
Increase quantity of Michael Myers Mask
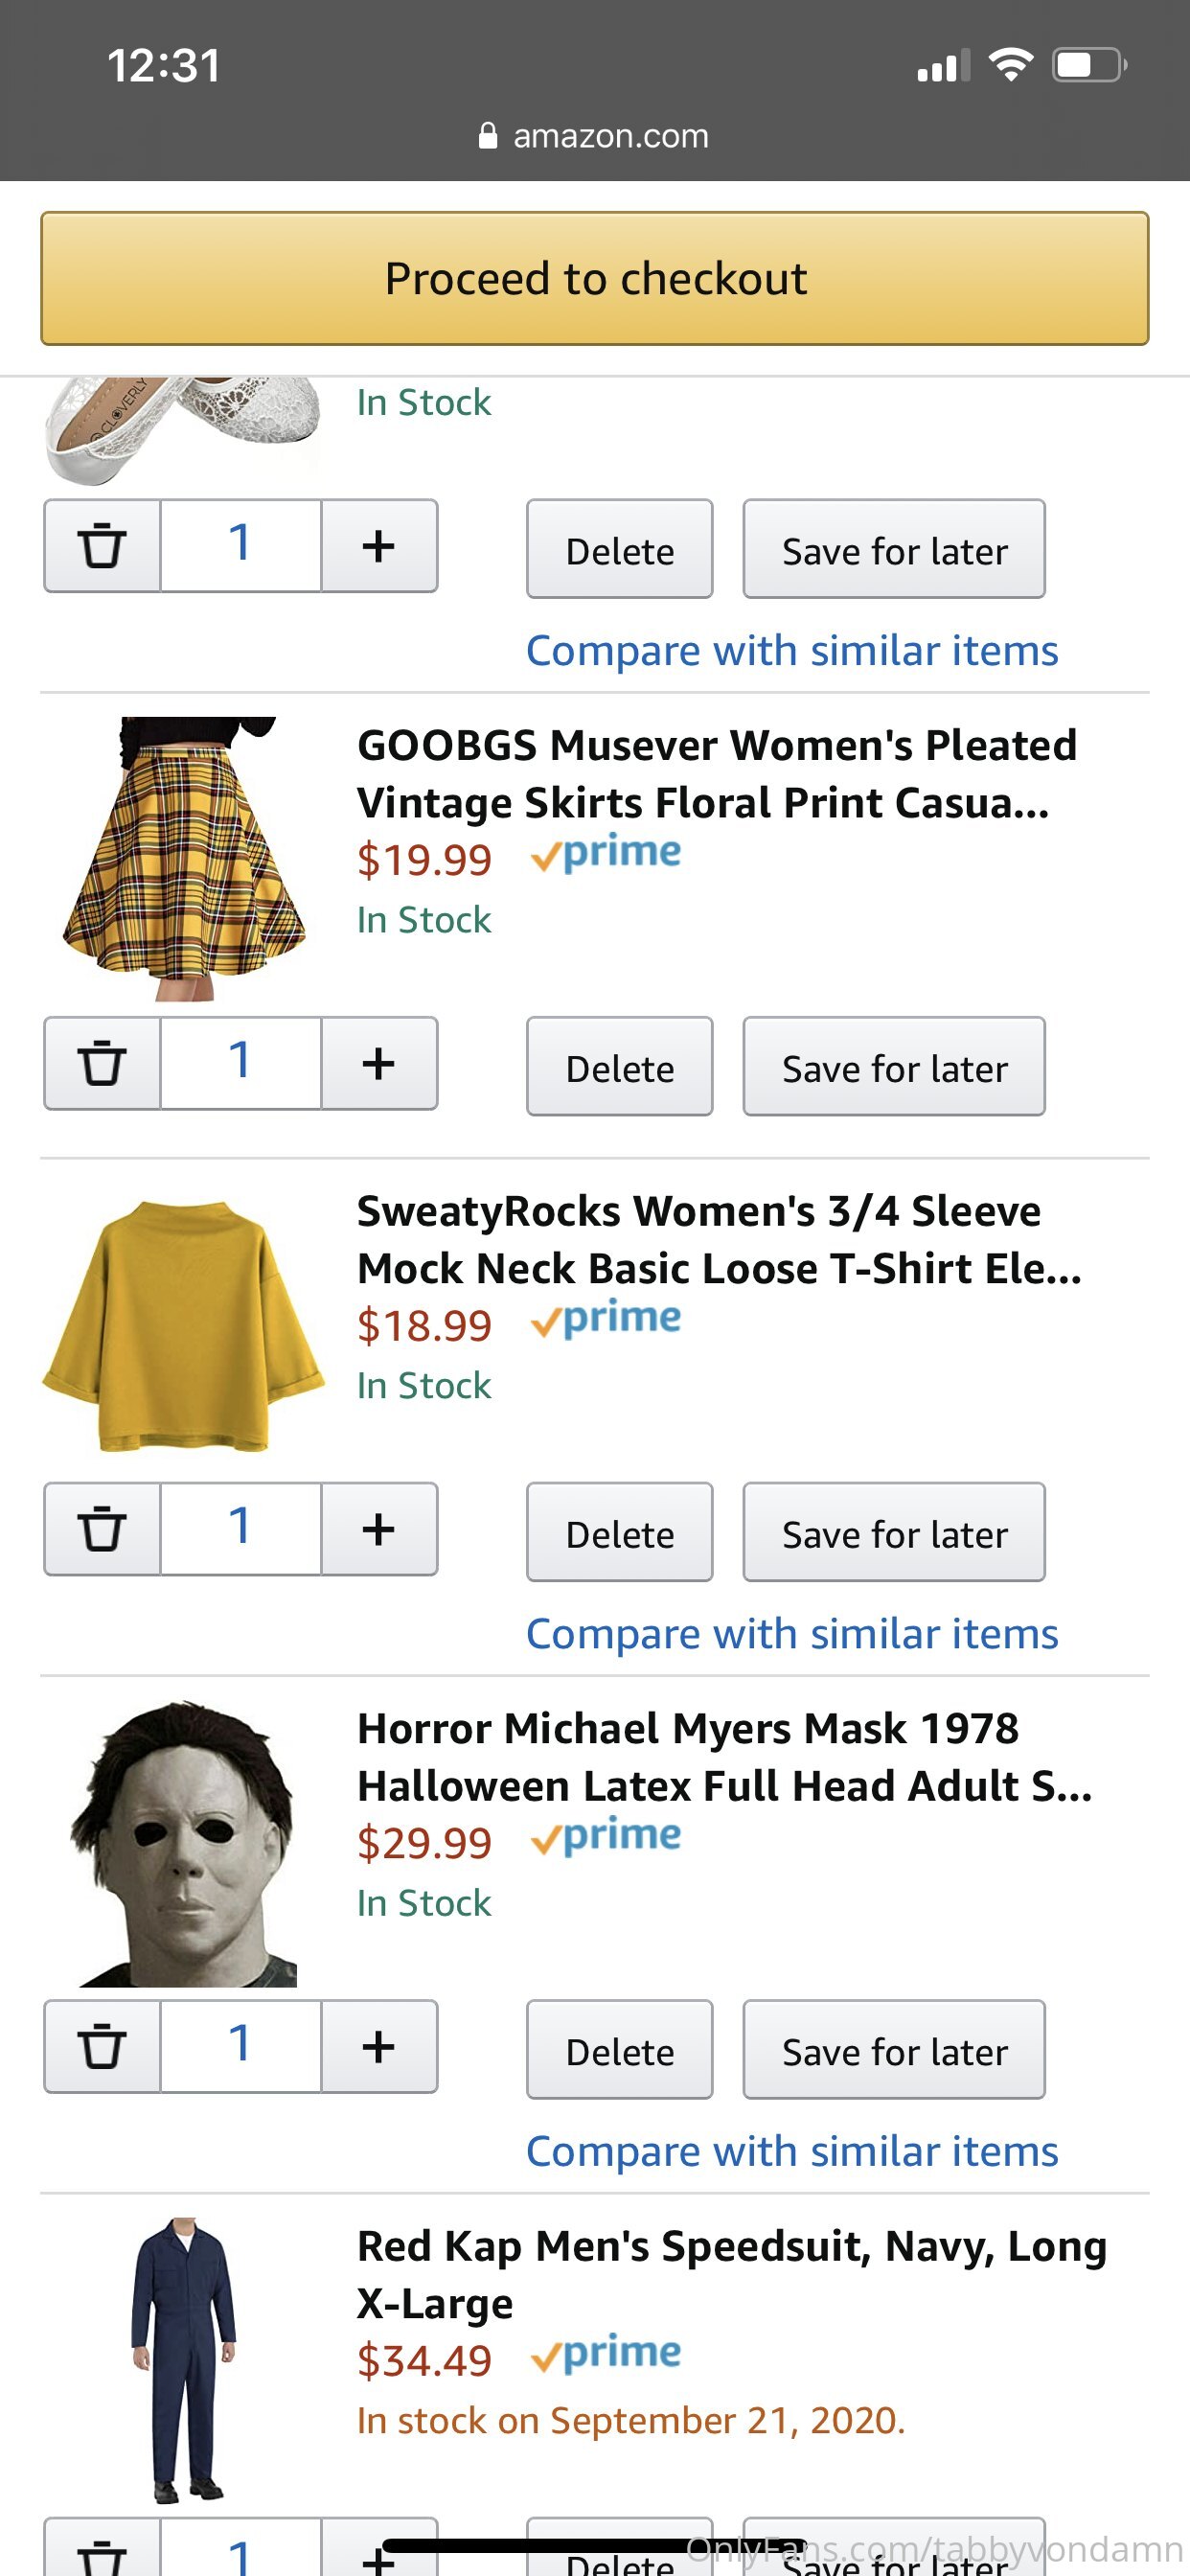[x=379, y=2046]
